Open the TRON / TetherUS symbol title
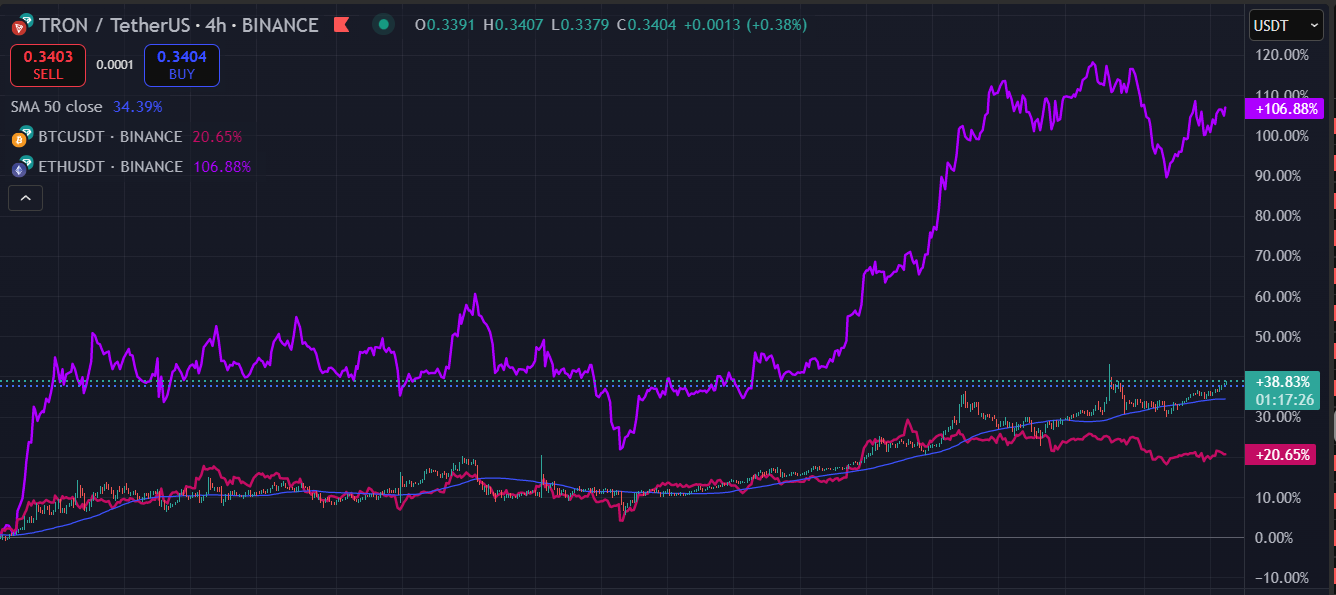The height and width of the screenshot is (595, 1336). coord(179,25)
